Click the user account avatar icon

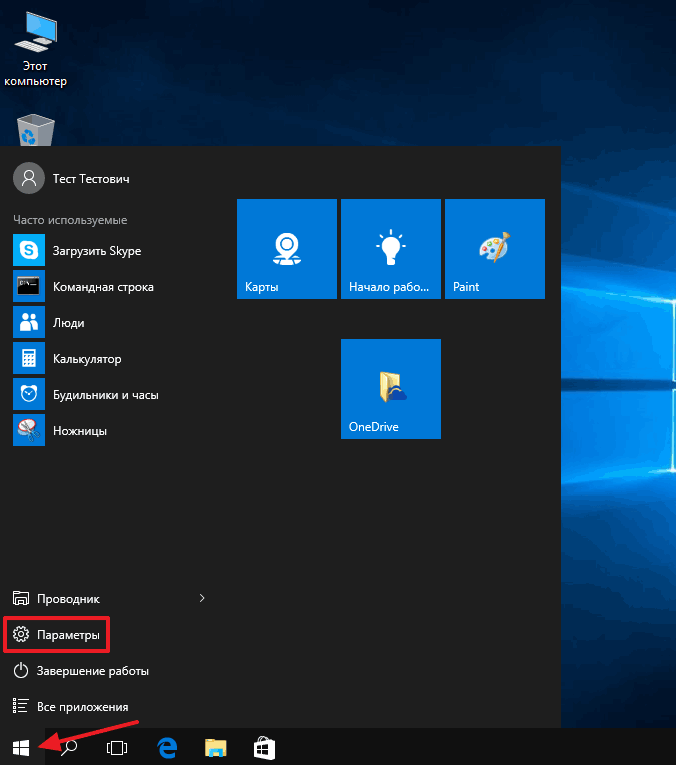point(29,178)
